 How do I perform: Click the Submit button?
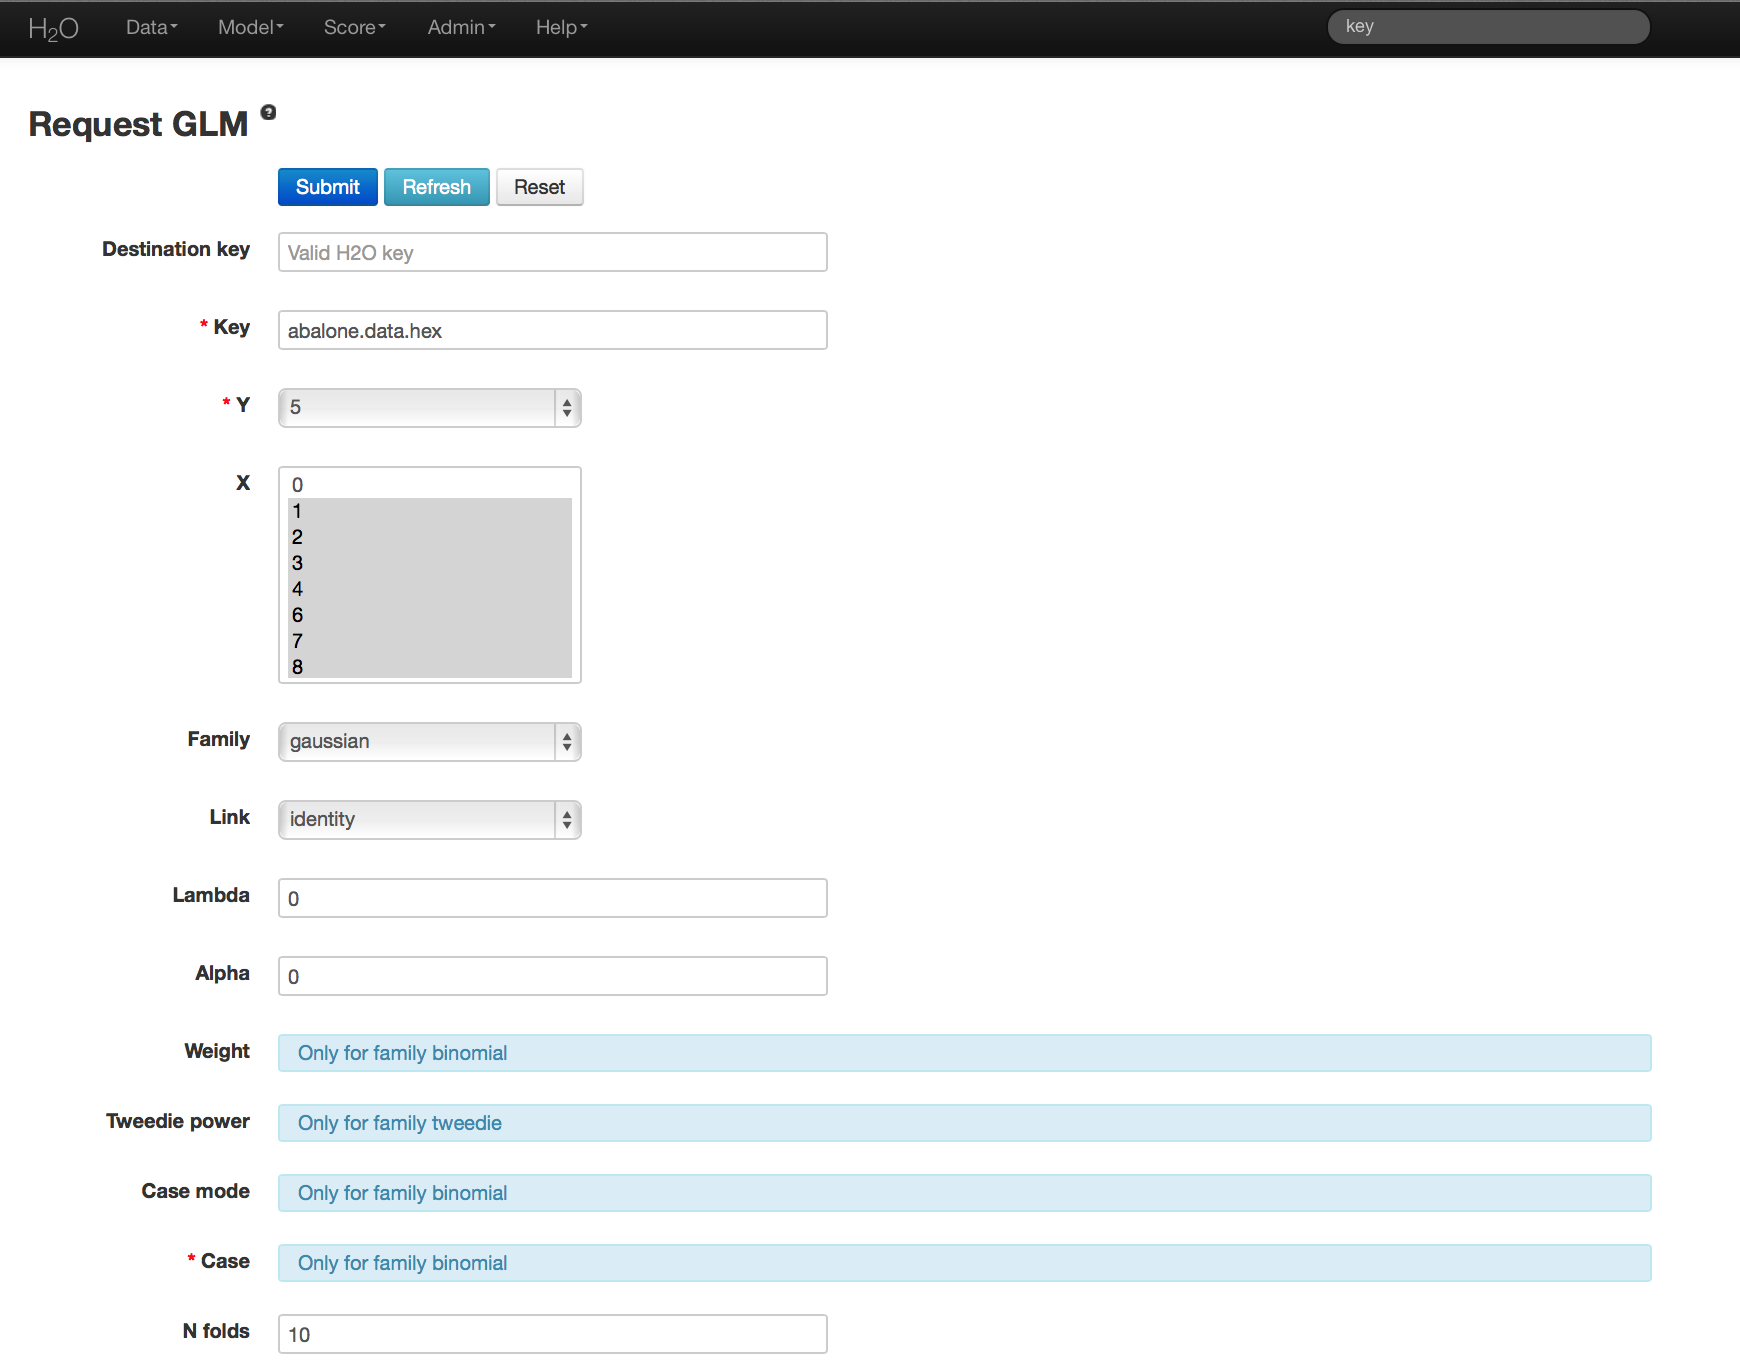pyautogui.click(x=327, y=187)
